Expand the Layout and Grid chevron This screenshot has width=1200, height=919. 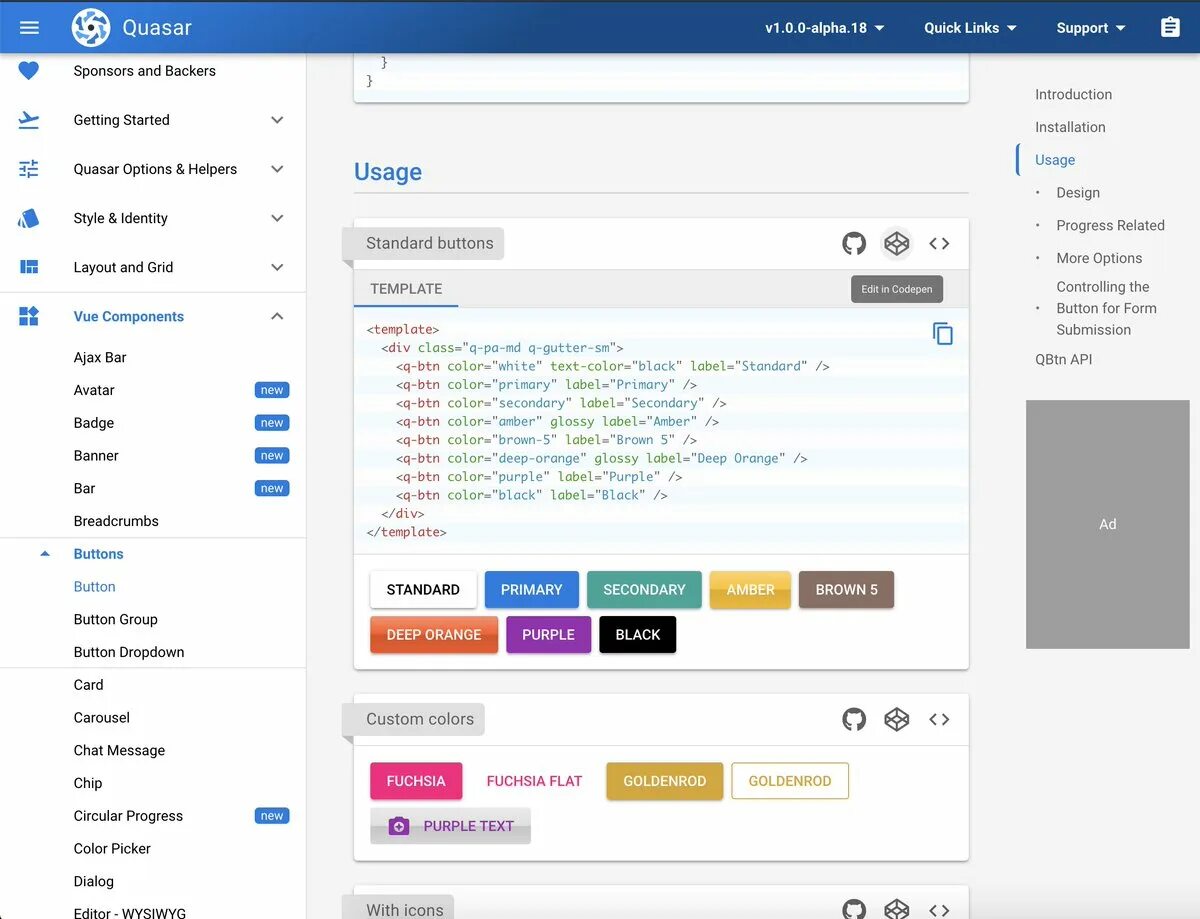pyautogui.click(x=278, y=267)
